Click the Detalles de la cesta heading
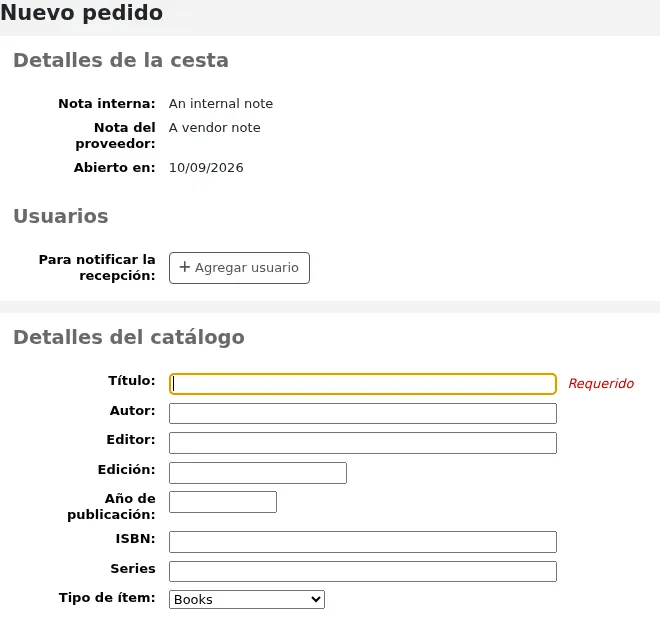 tap(121, 60)
